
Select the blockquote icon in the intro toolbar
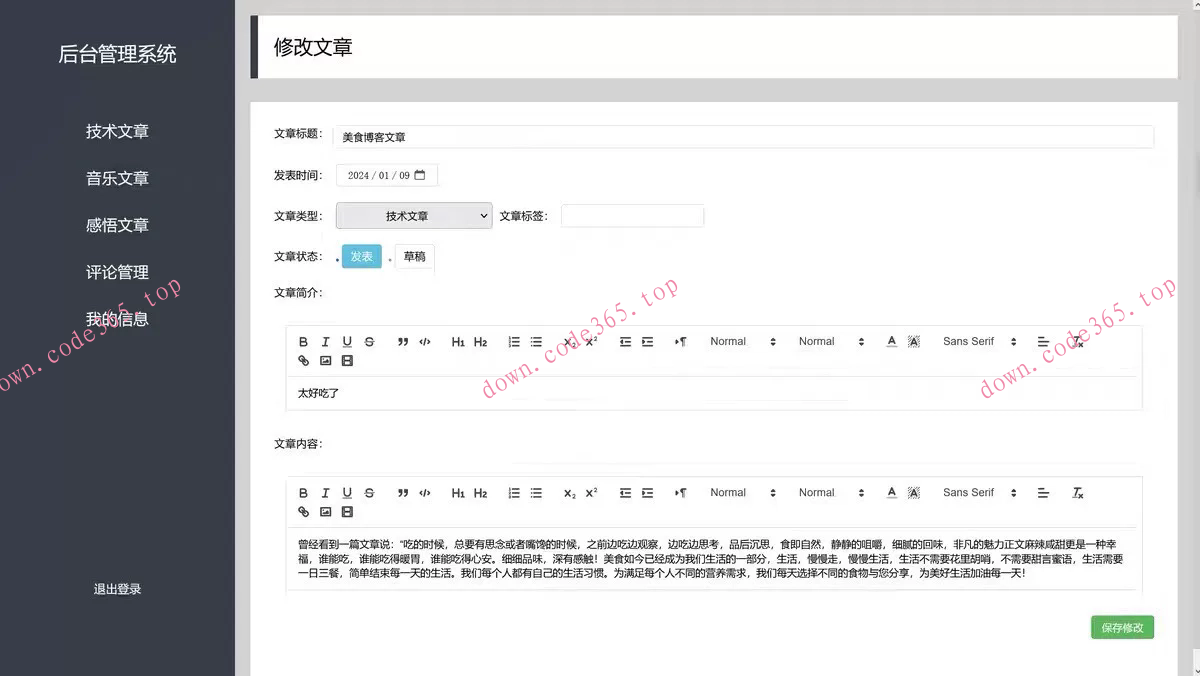(403, 341)
